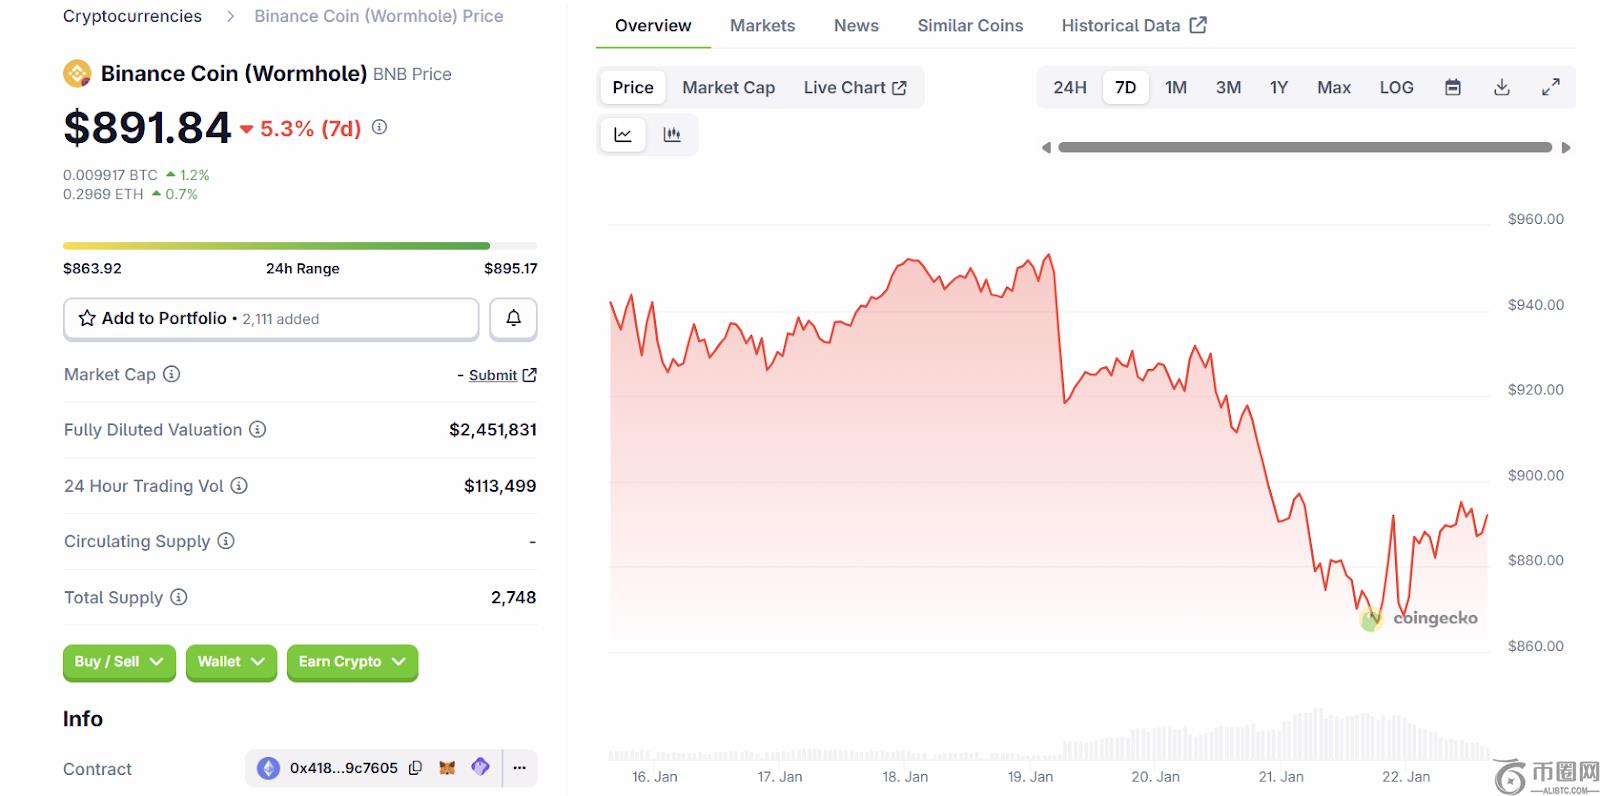Expand the chart to fullscreen
The width and height of the screenshot is (1600, 796).
[x=1550, y=88]
